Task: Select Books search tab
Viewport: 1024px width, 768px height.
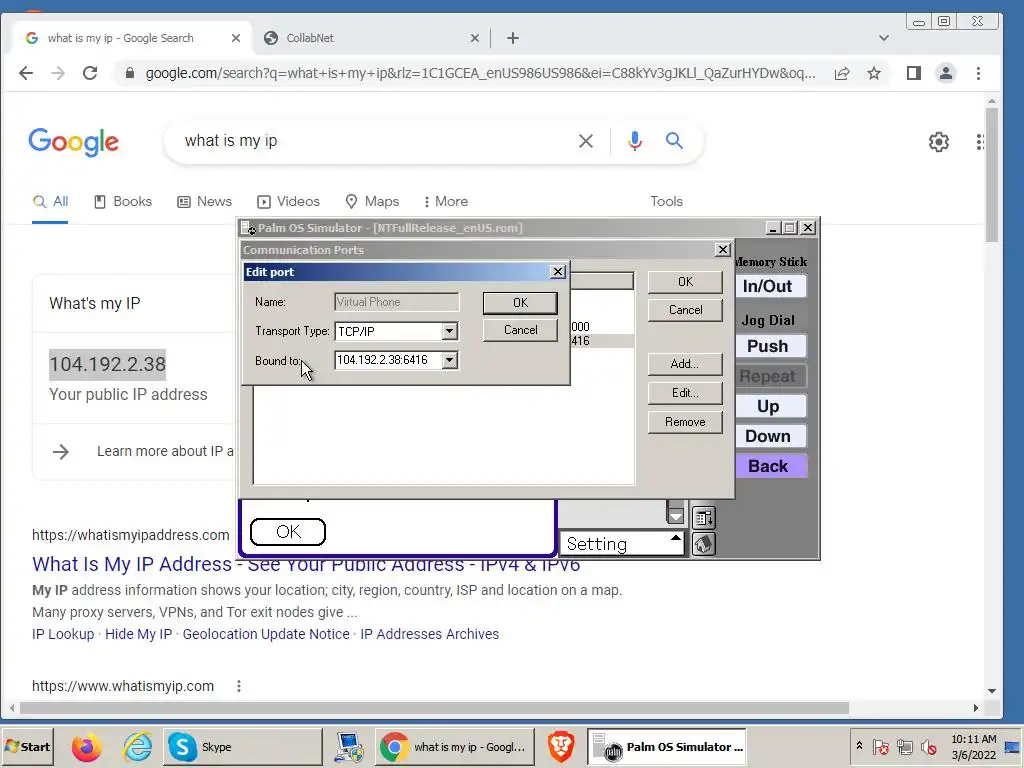Action: pyautogui.click(x=123, y=201)
